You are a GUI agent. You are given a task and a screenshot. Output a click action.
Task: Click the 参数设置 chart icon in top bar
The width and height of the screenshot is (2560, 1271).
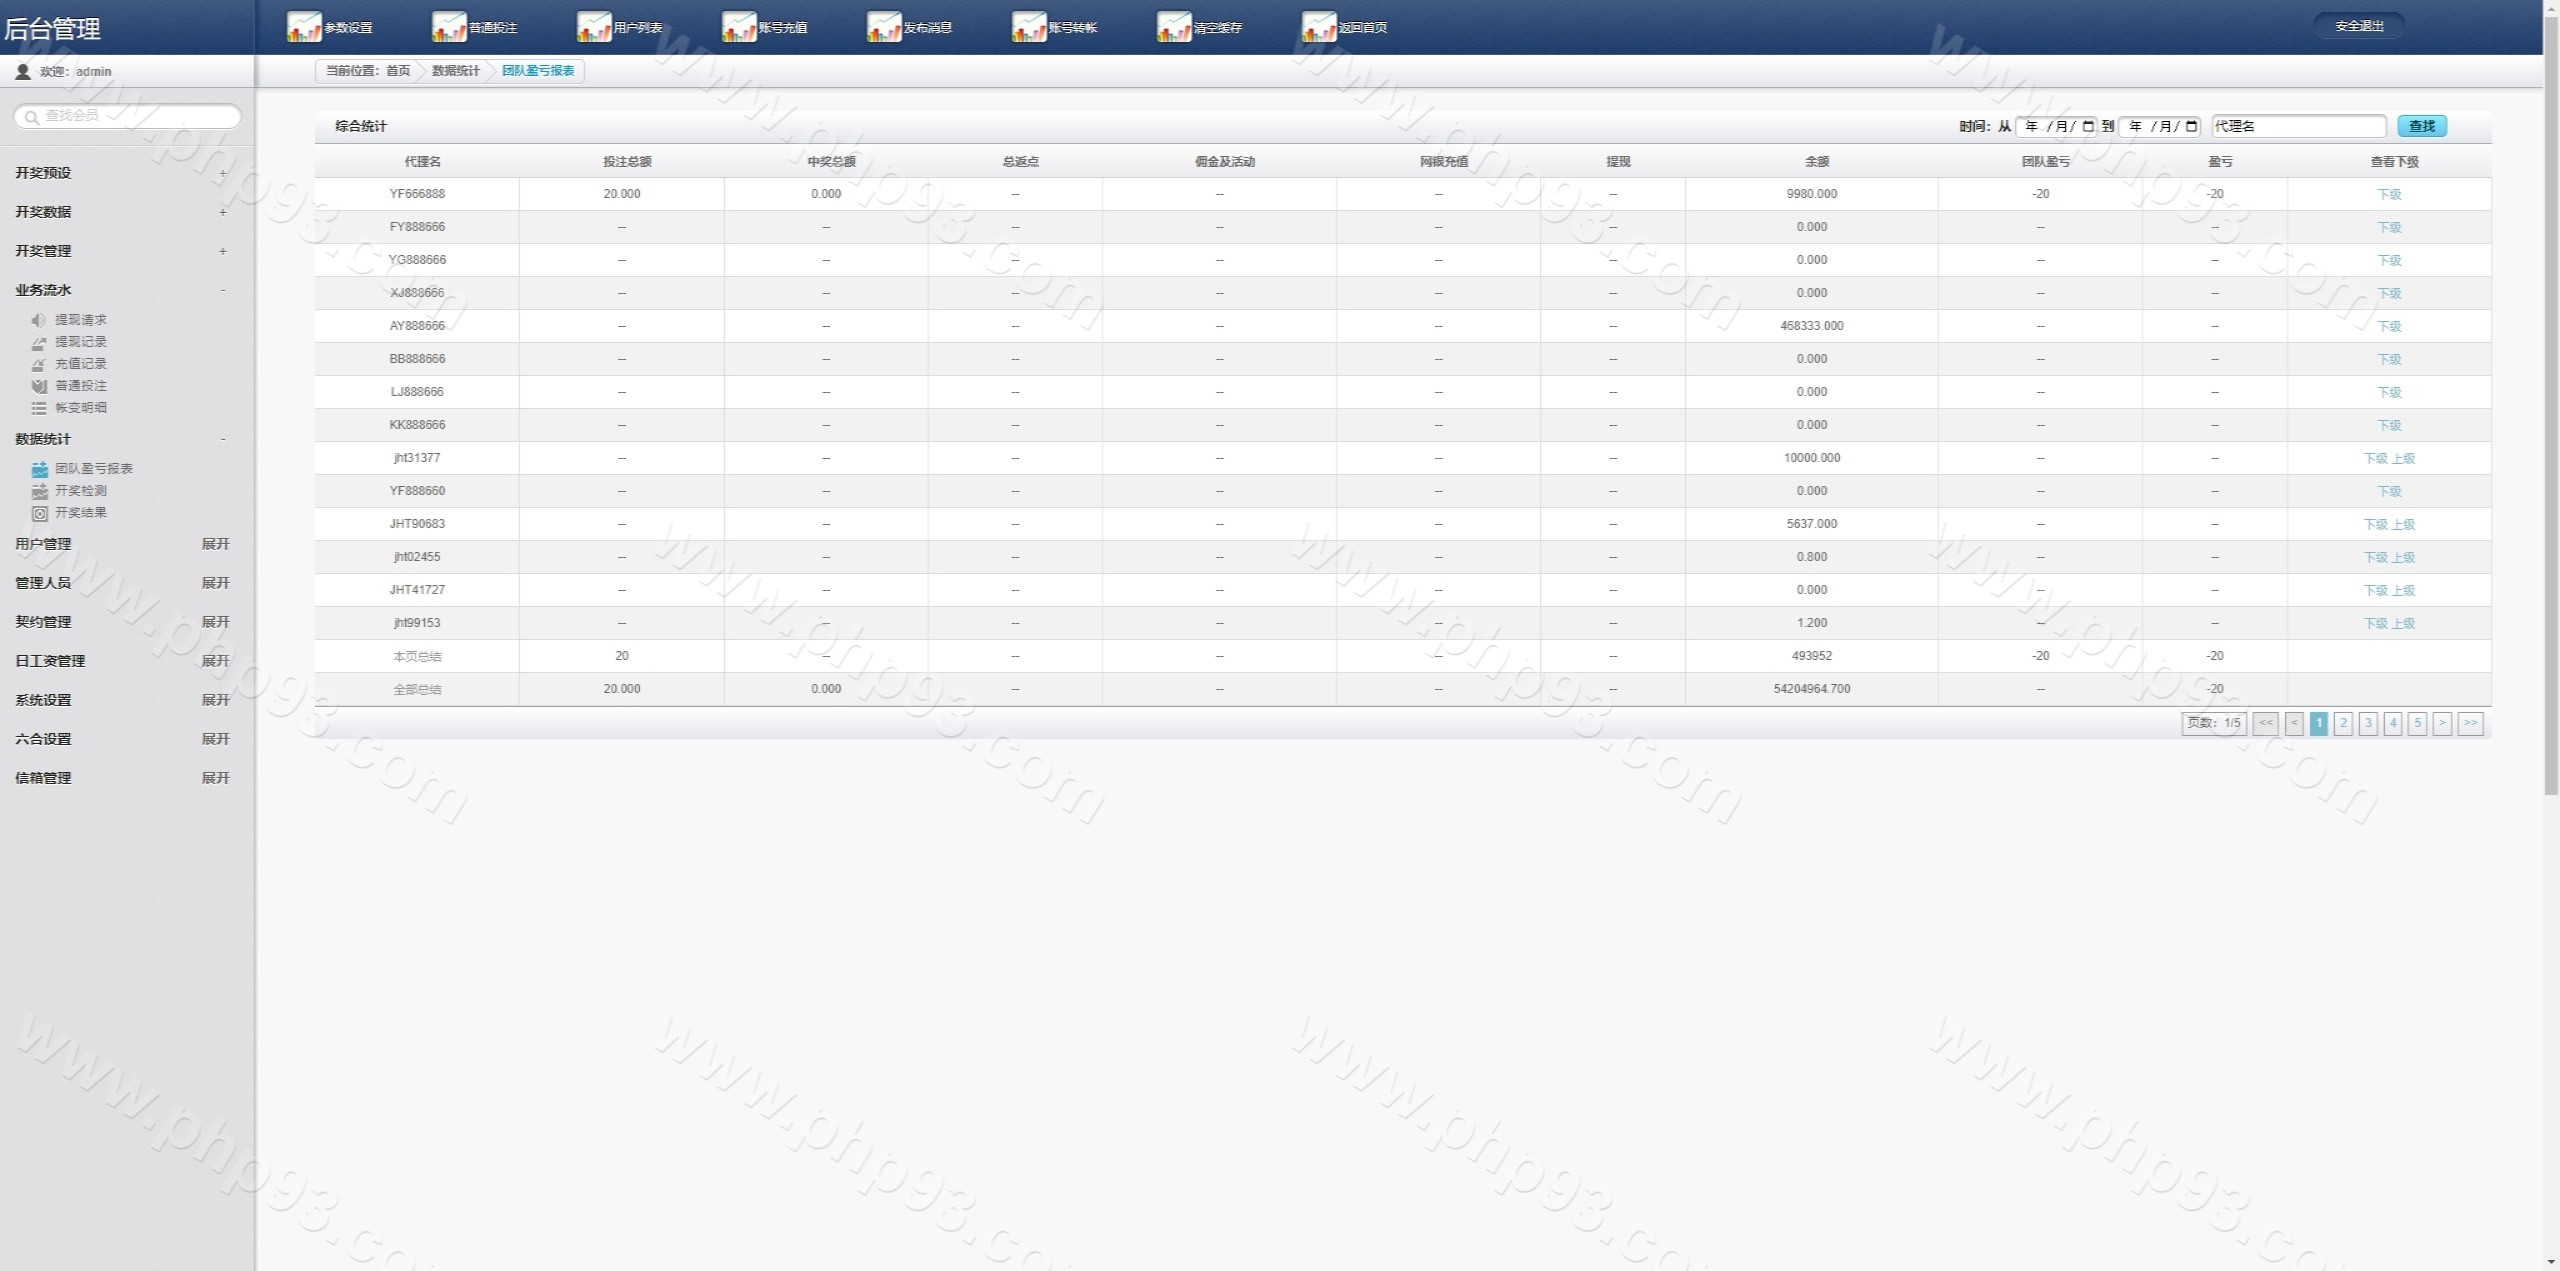303,27
